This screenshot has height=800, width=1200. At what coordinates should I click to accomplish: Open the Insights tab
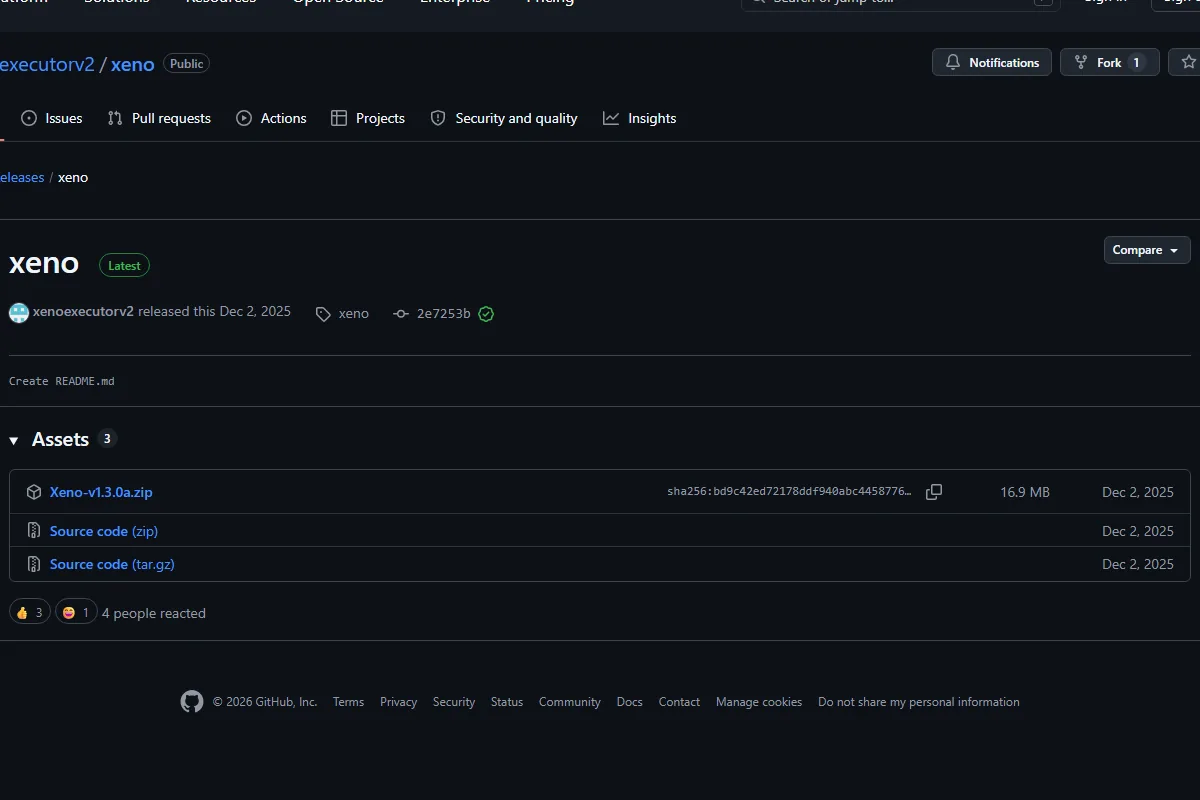[640, 118]
